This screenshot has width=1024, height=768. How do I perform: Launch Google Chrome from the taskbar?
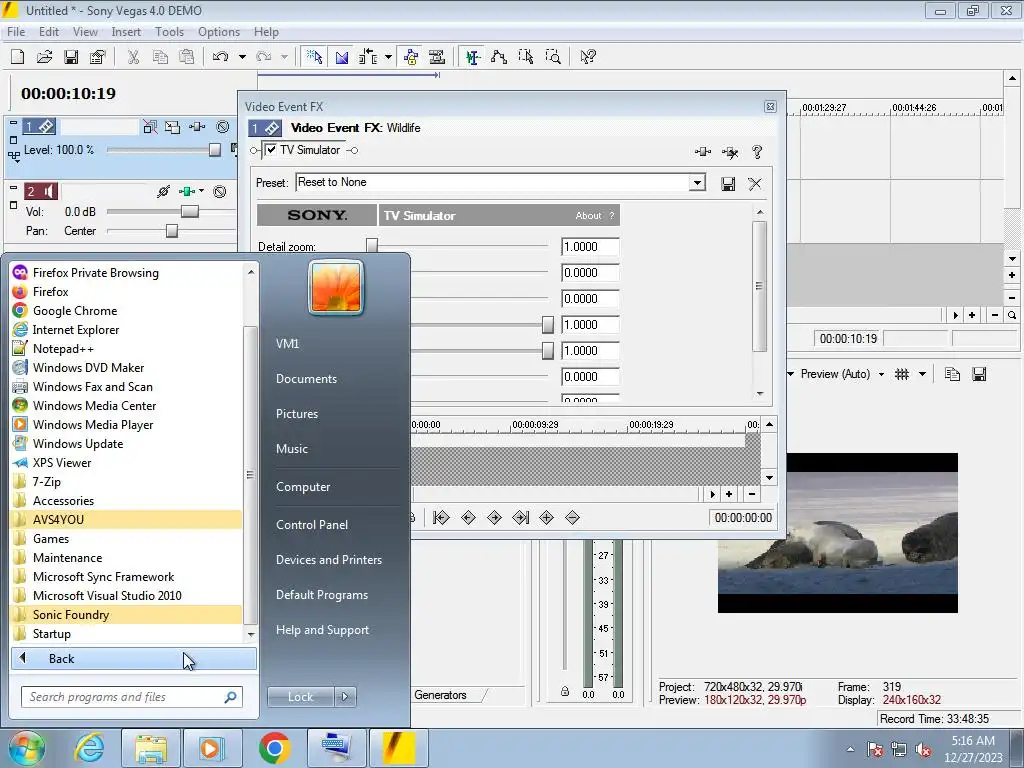(x=275, y=748)
